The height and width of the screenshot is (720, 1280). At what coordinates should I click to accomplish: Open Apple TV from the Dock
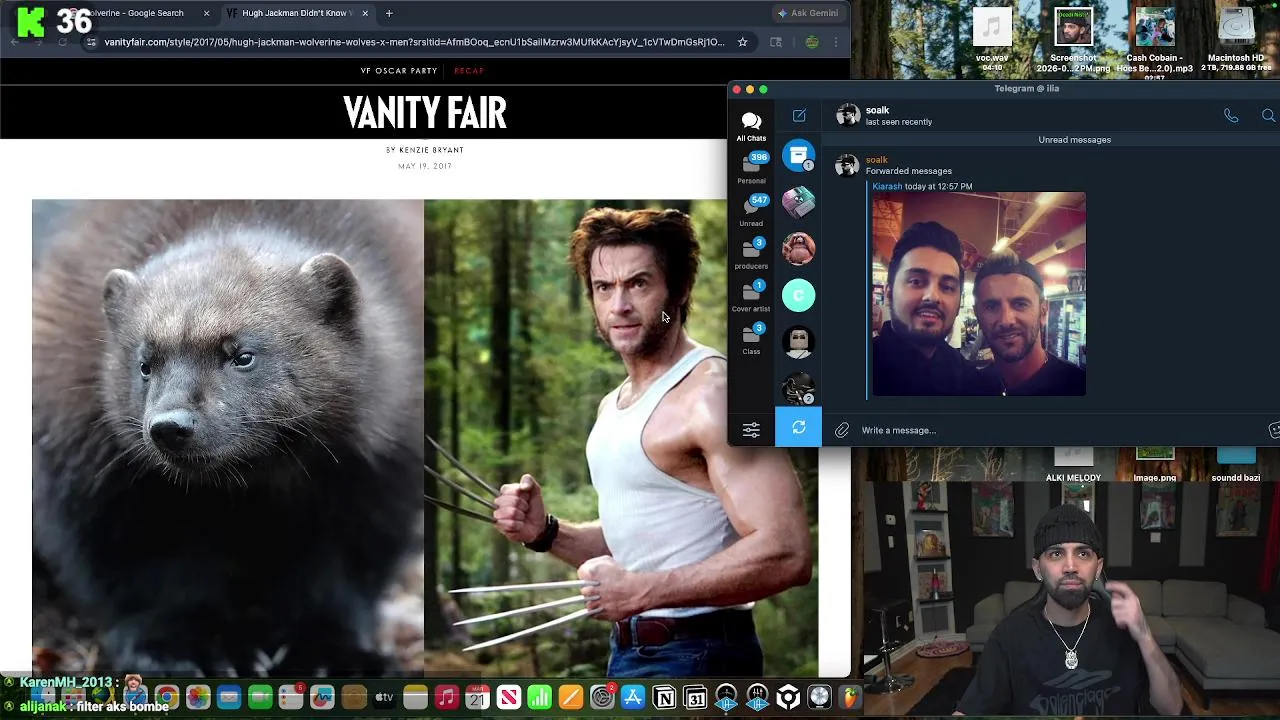click(x=384, y=697)
